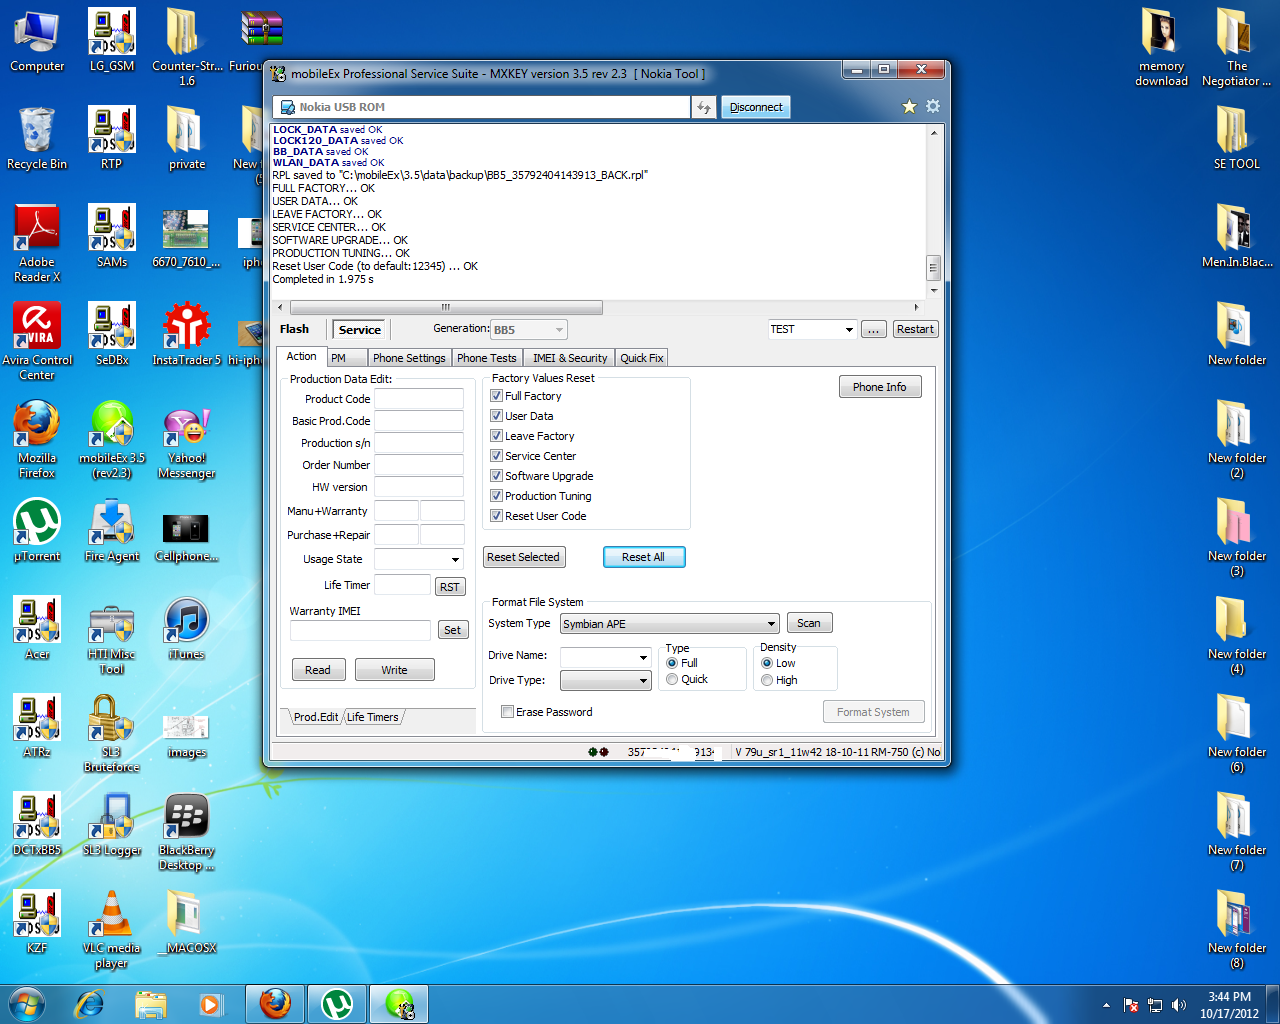Click the Warranty IMEI input field
Screen dimensions: 1280x1024
(360, 630)
